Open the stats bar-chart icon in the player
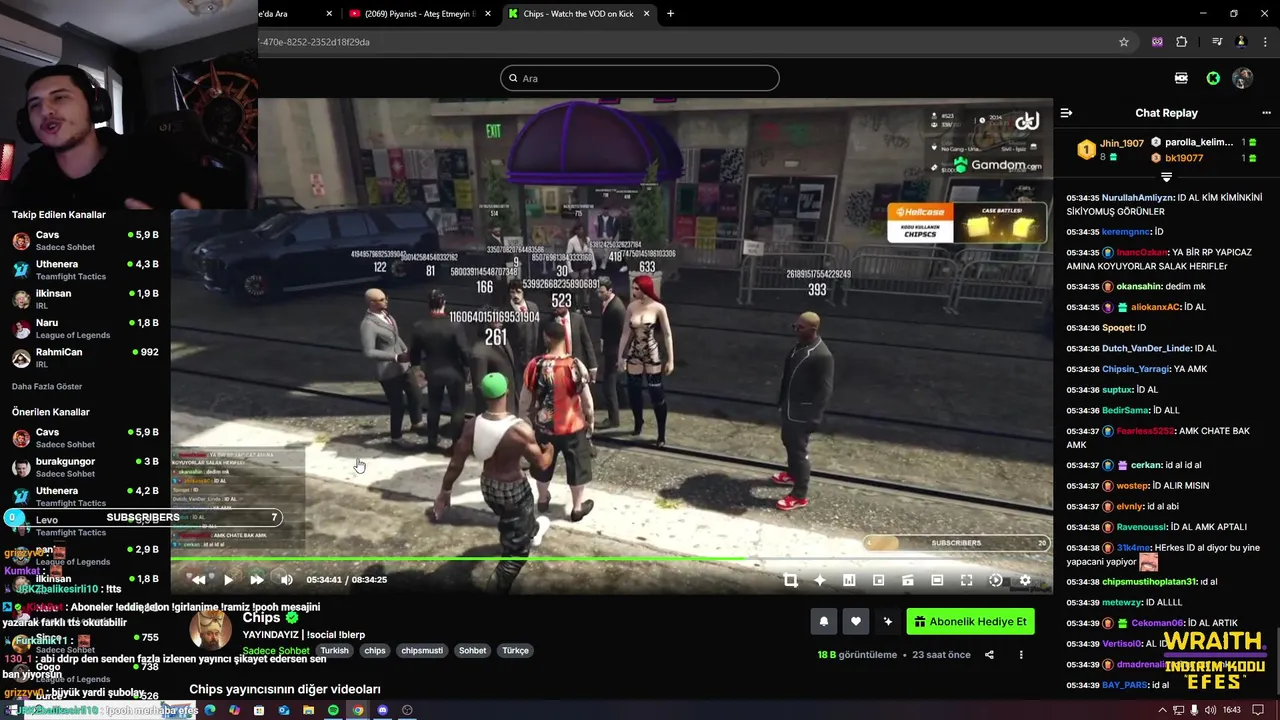The height and width of the screenshot is (720, 1280). [x=849, y=580]
